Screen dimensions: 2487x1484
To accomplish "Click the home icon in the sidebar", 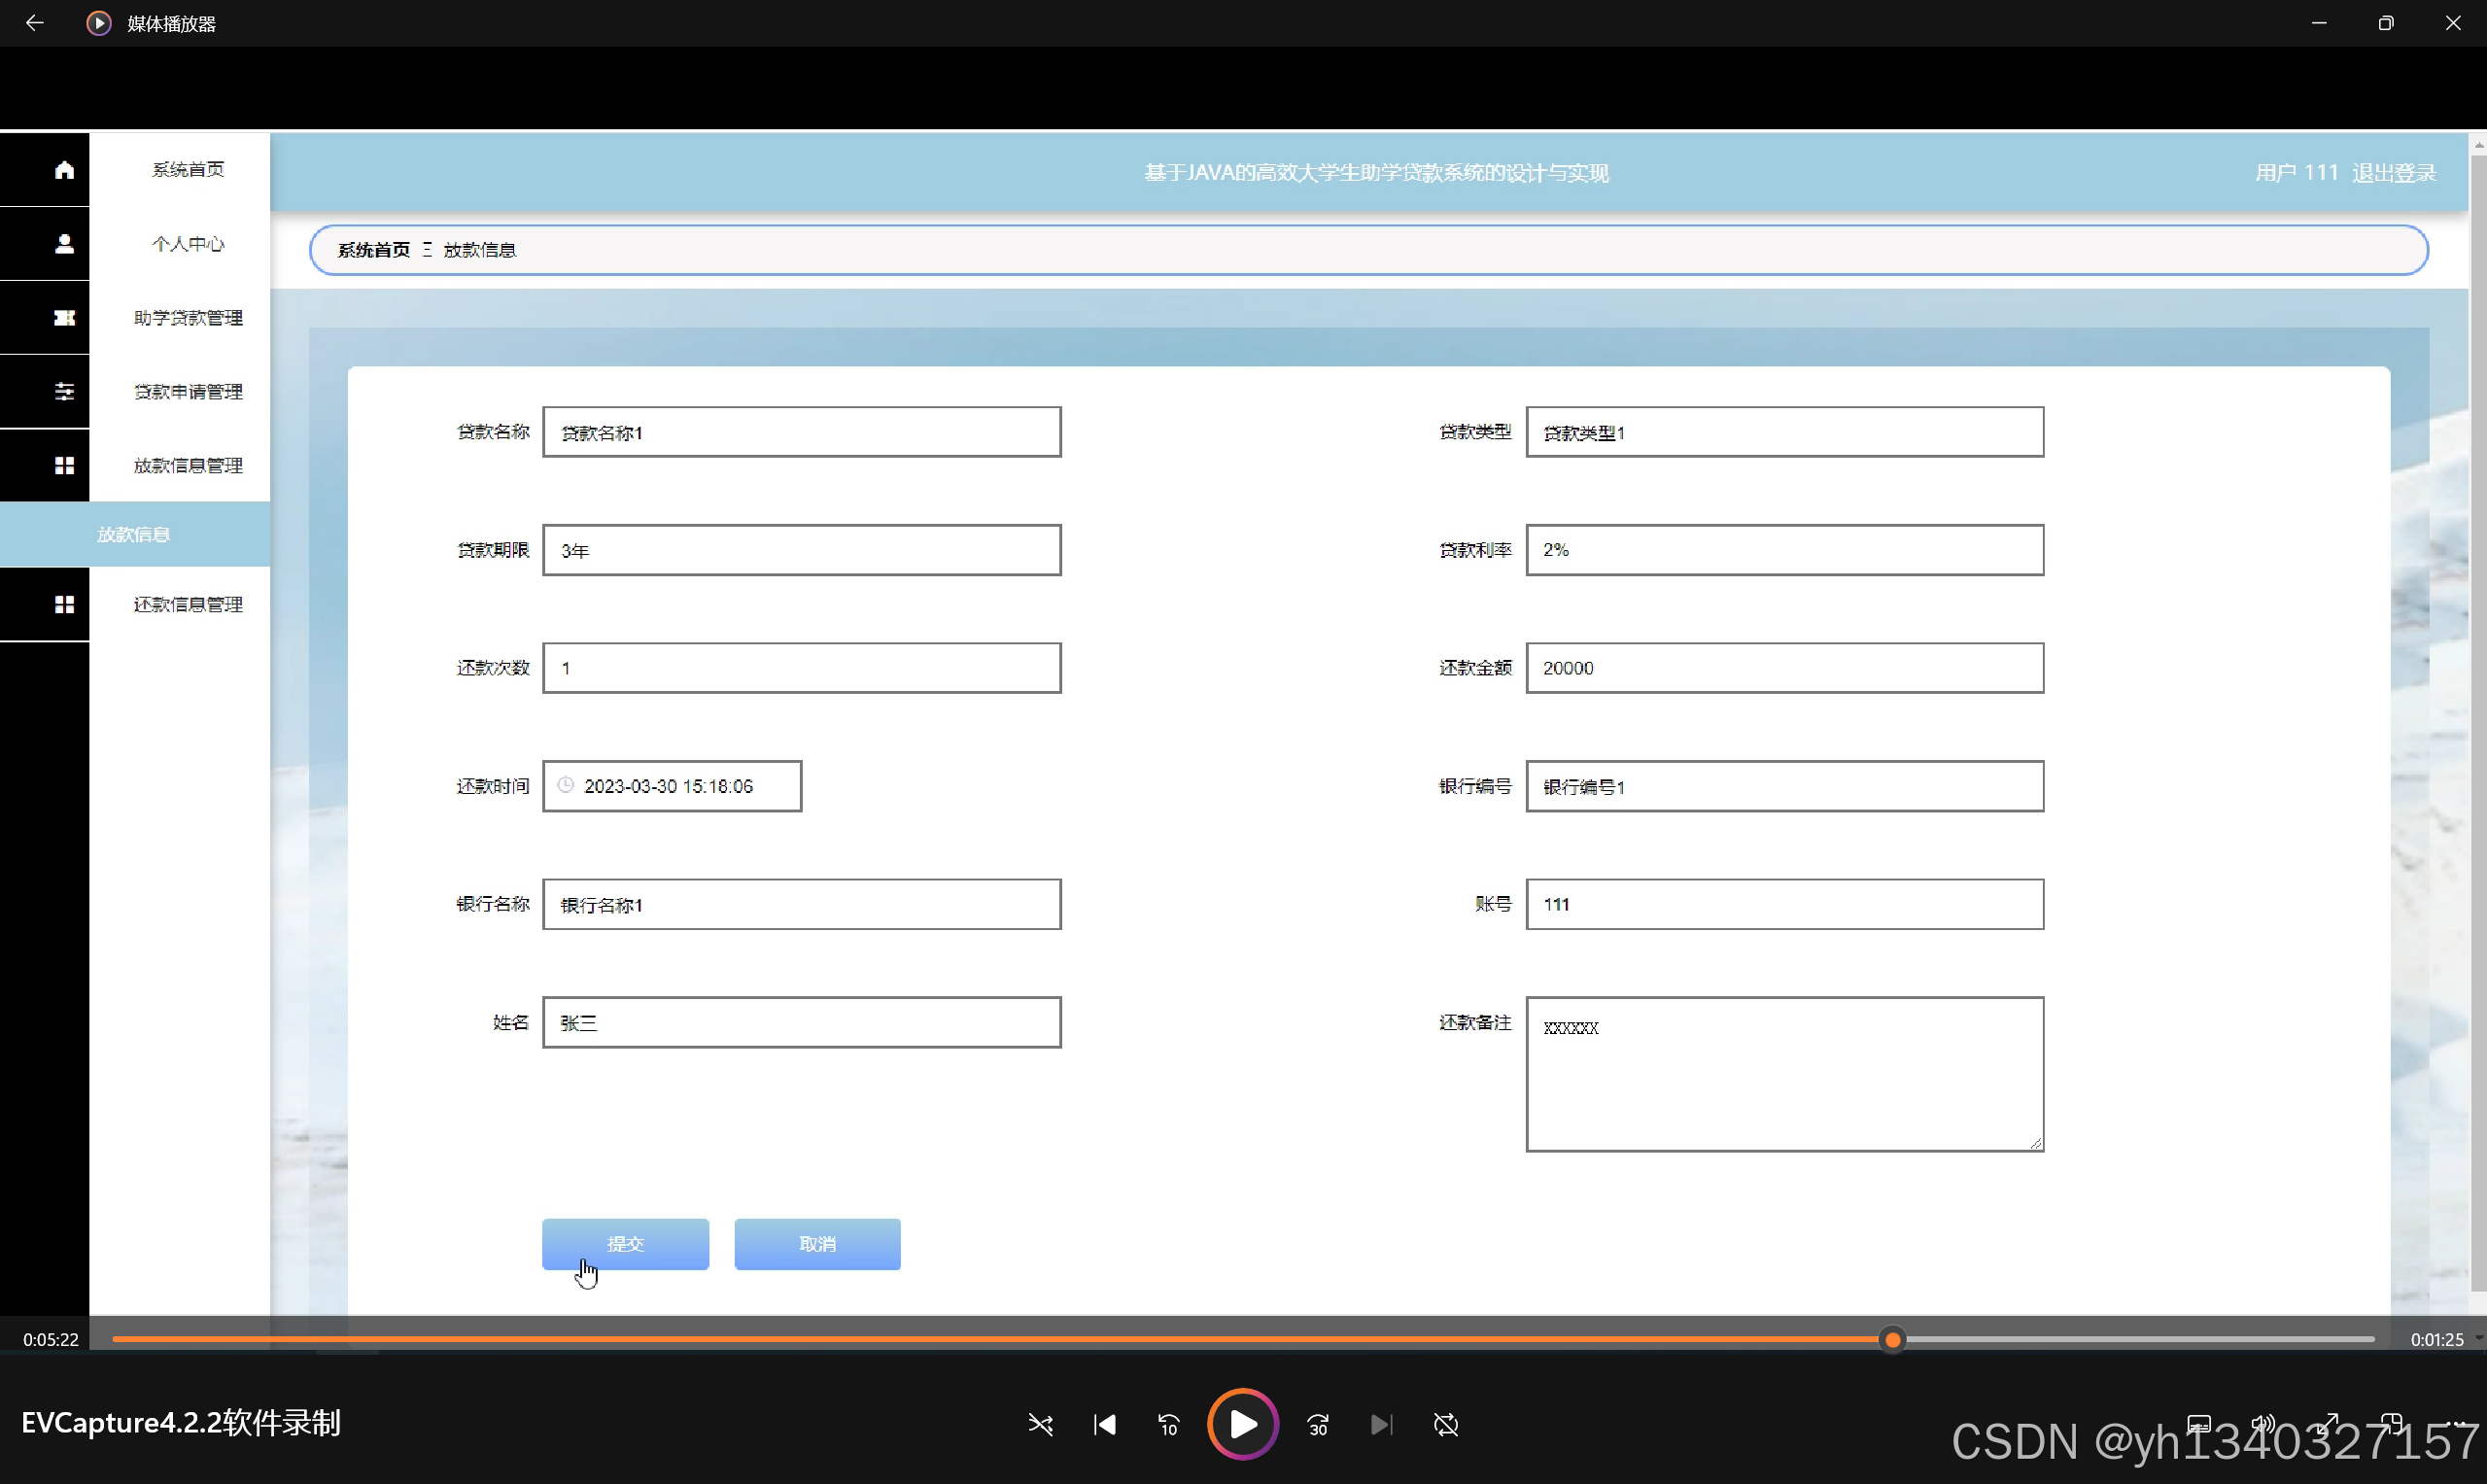I will (64, 170).
